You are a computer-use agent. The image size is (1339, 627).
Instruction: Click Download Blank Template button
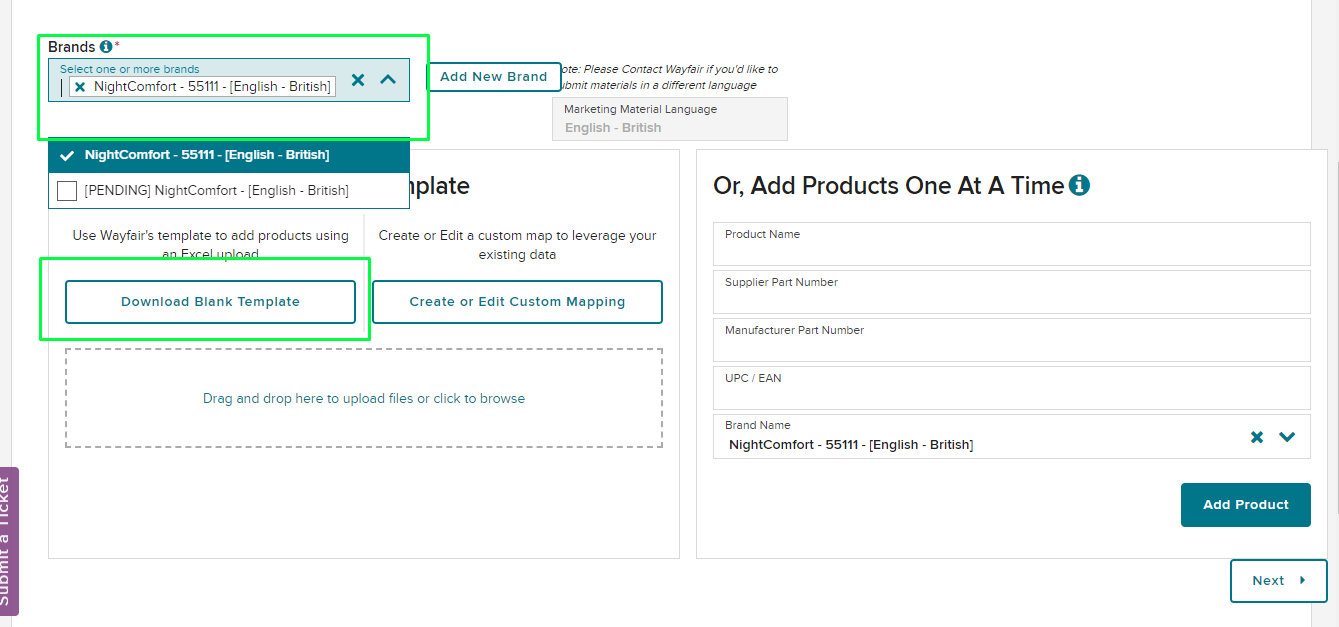click(x=210, y=302)
